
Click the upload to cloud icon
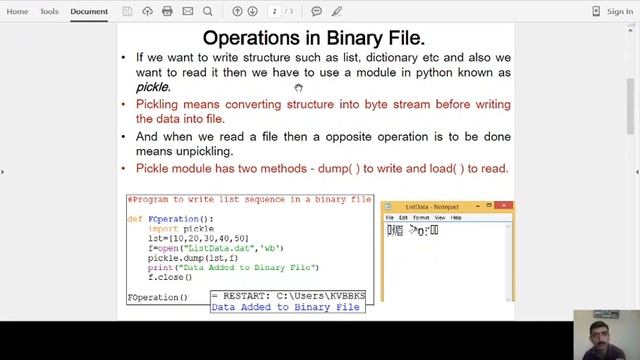pyautogui.click(x=147, y=11)
